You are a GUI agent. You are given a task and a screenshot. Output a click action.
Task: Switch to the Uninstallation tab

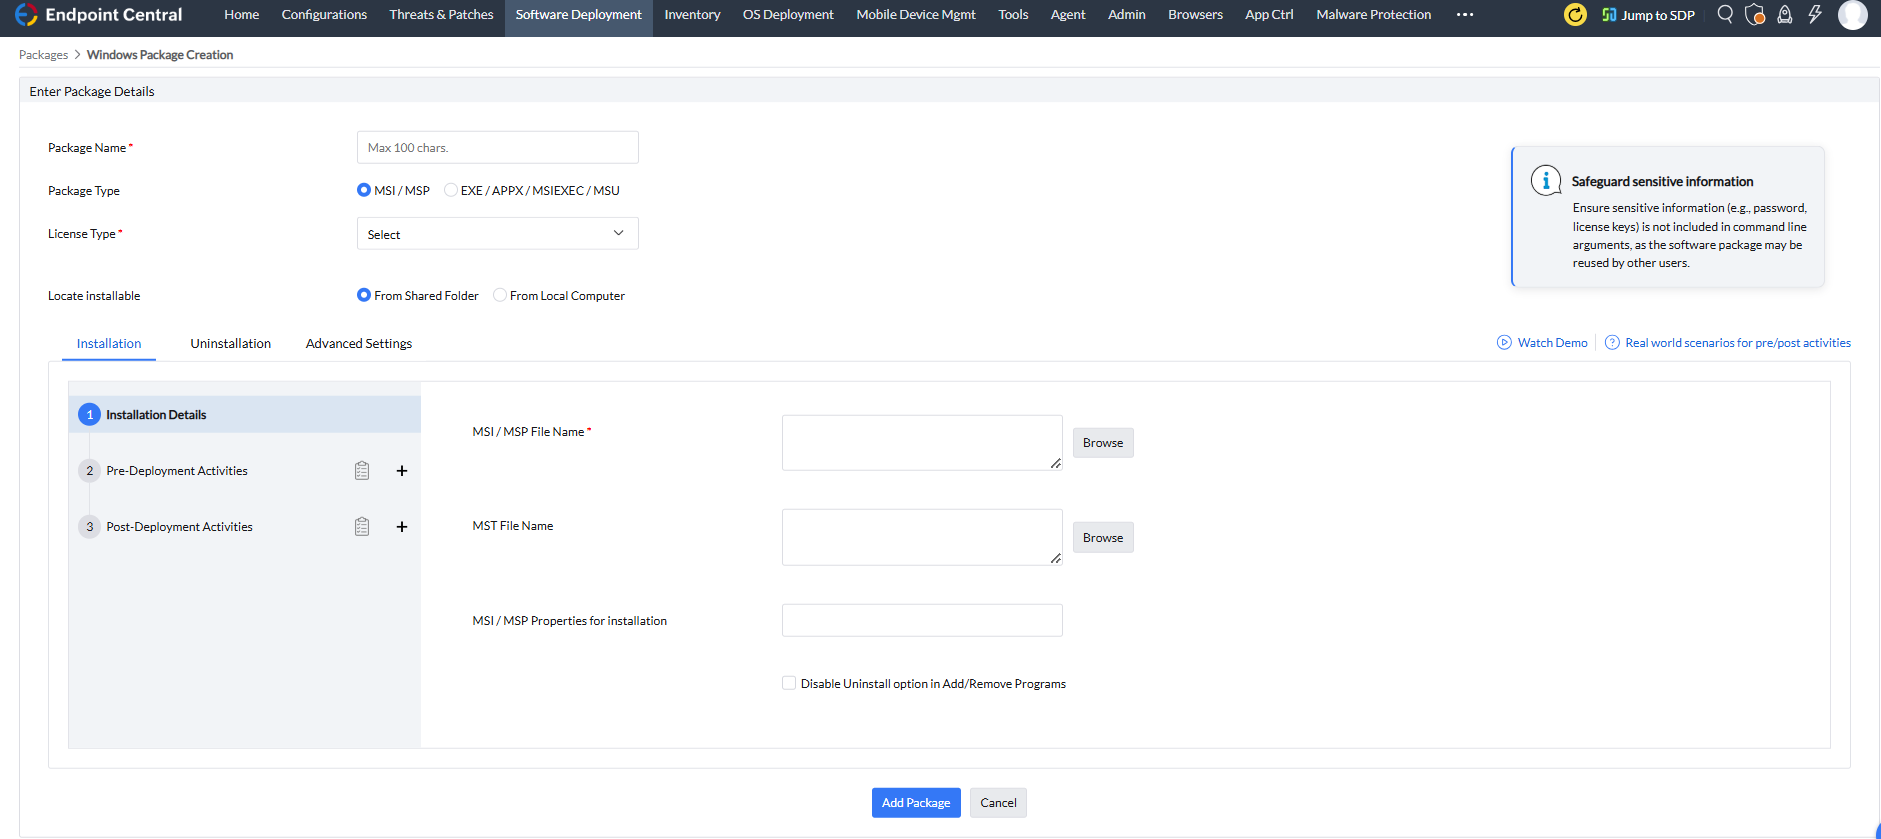[231, 344]
